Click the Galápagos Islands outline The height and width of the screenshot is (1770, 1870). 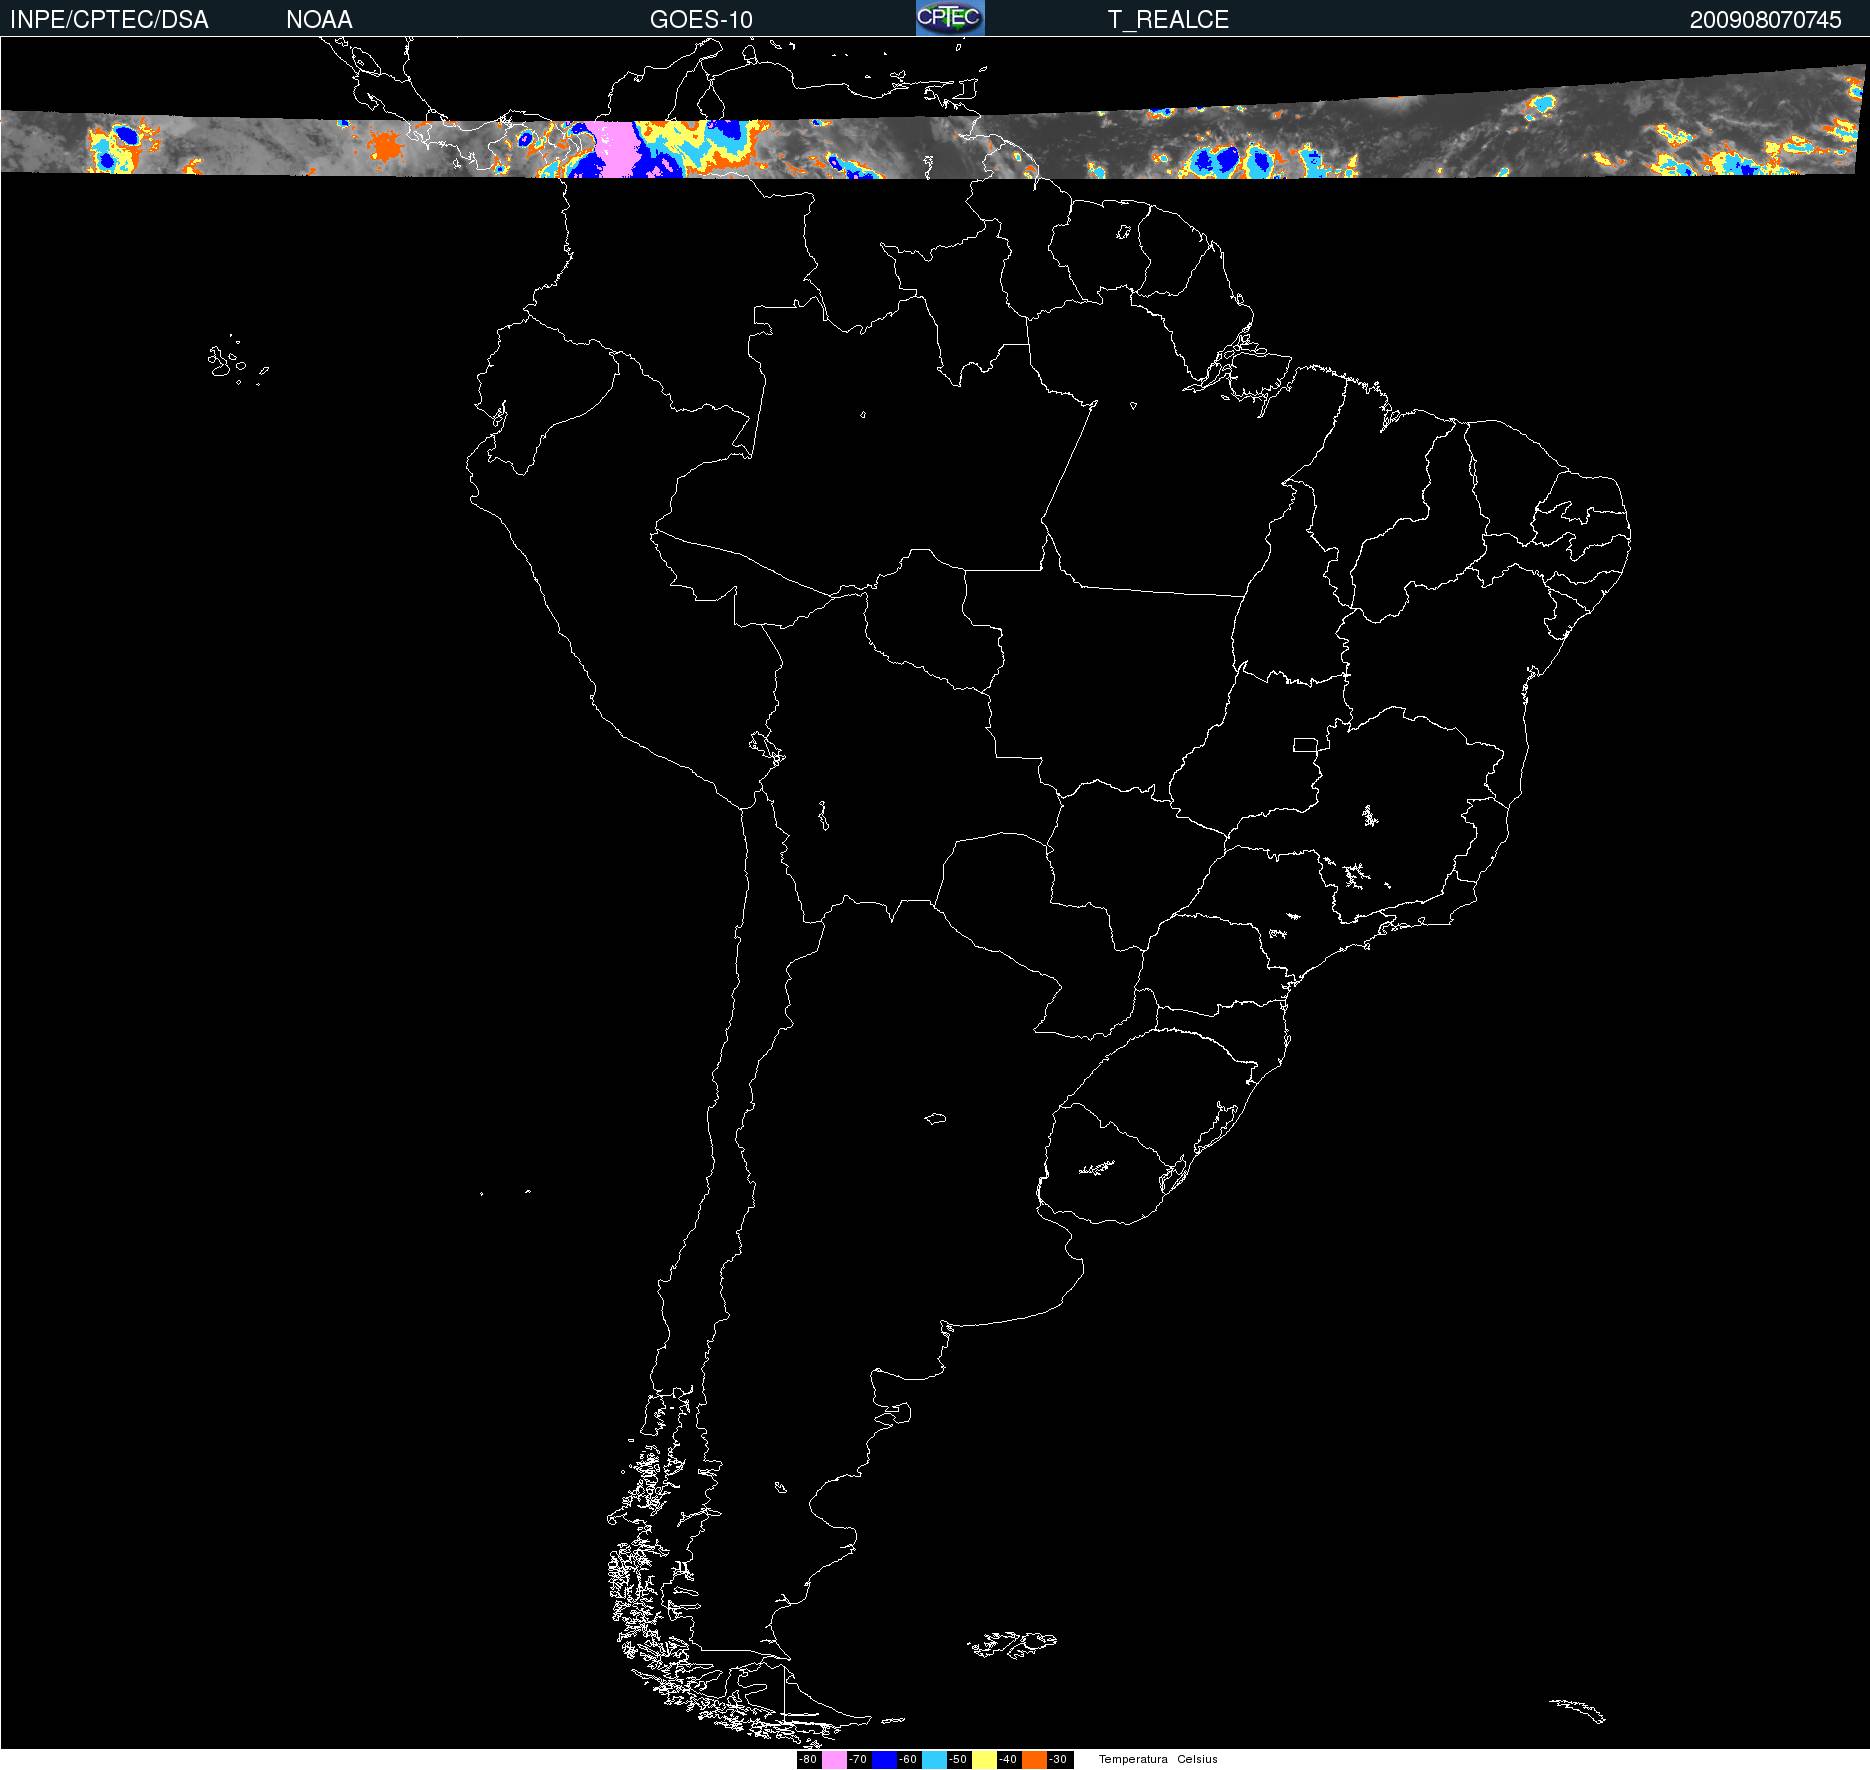pyautogui.click(x=230, y=362)
